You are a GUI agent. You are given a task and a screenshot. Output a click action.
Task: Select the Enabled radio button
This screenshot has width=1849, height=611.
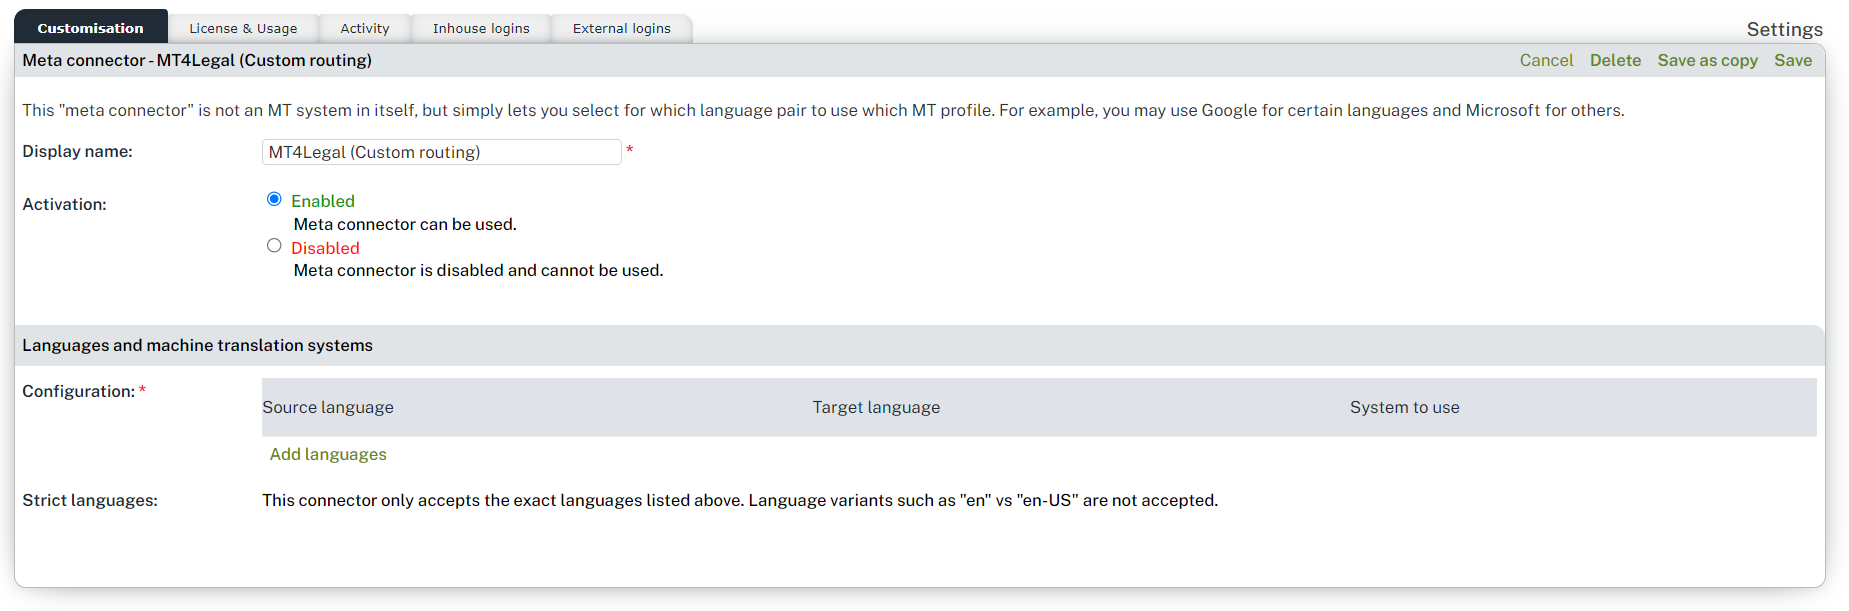(x=274, y=199)
